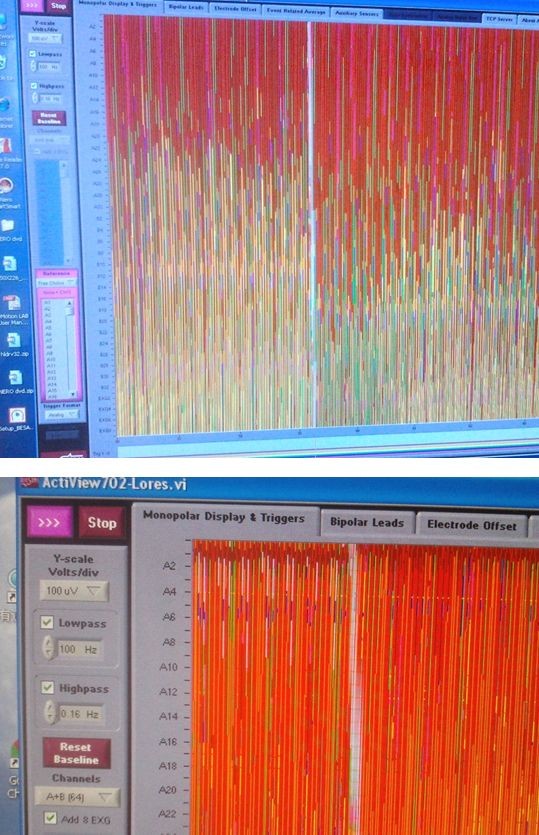The width and height of the screenshot is (539, 835).
Task: Open the NERO dvd folder icon
Action: coord(8,226)
